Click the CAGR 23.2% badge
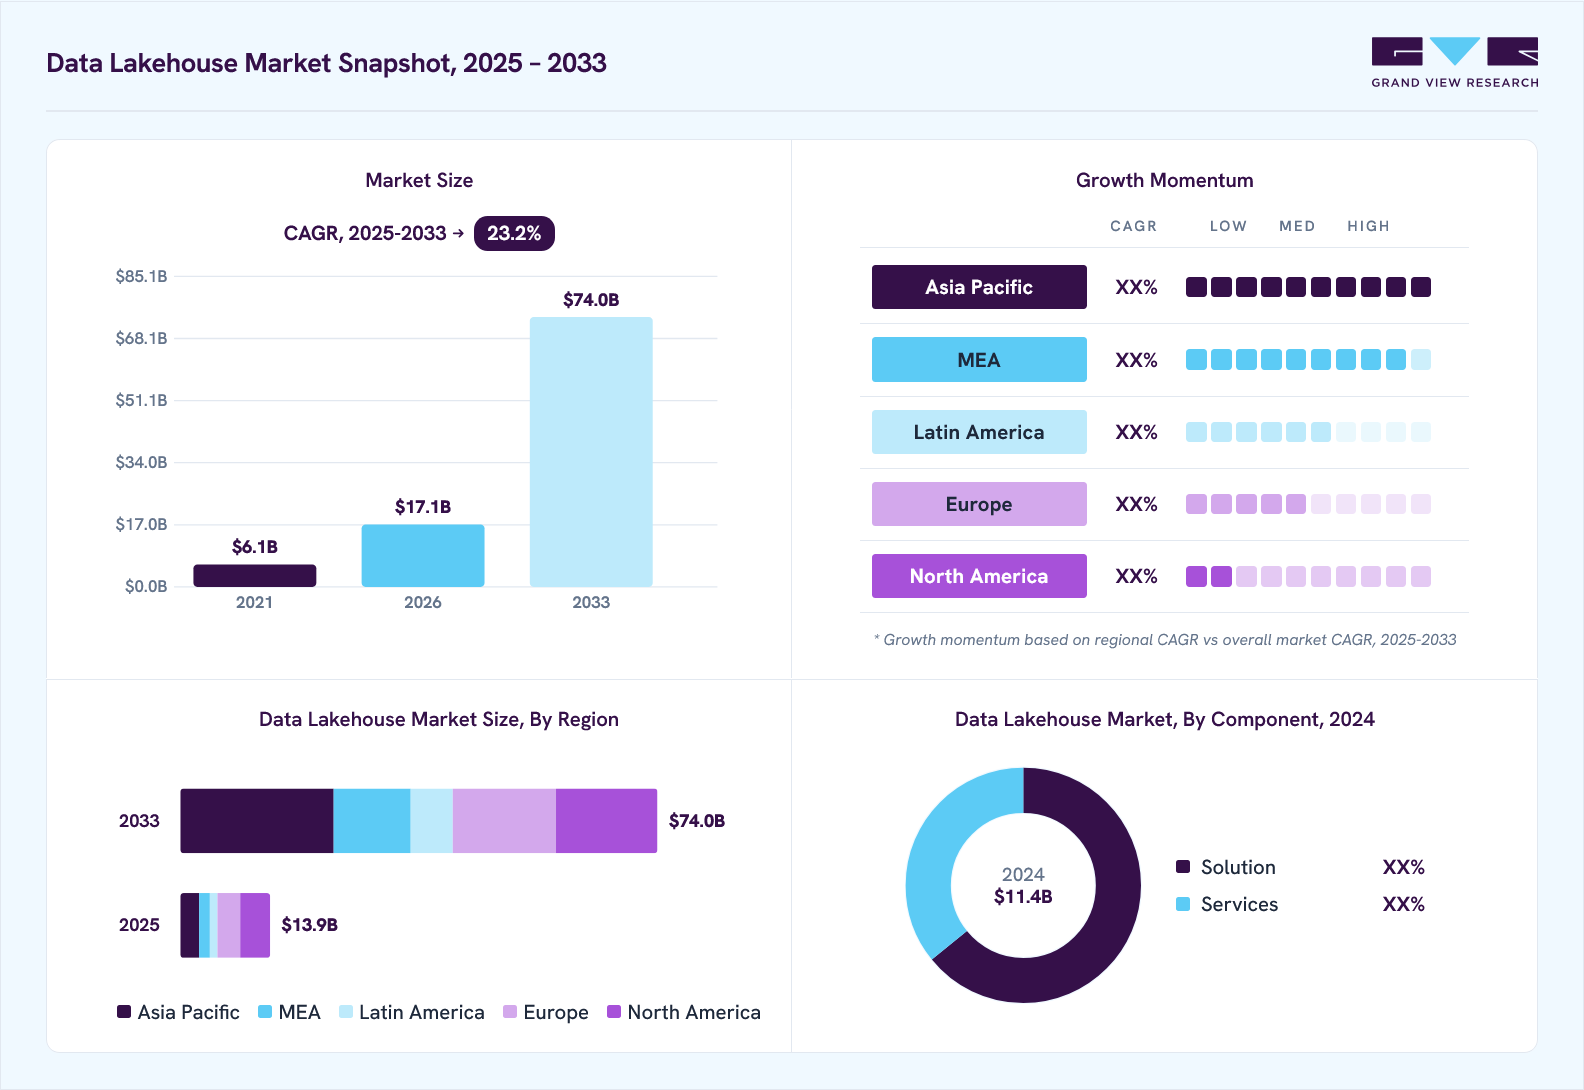The width and height of the screenshot is (1584, 1090). click(x=514, y=233)
